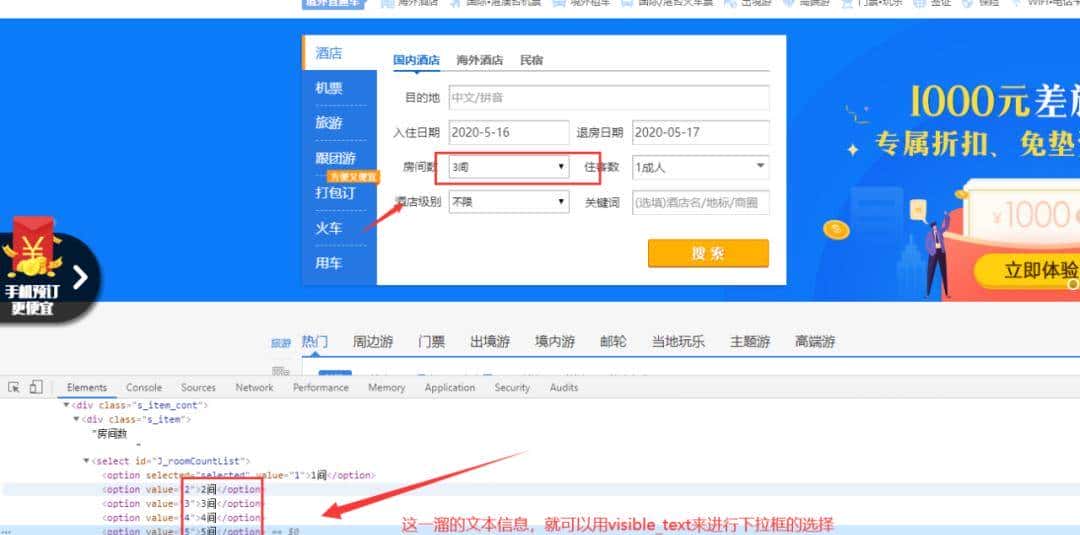
Task: Switch to DevTools Network tab
Action: click(x=254, y=388)
